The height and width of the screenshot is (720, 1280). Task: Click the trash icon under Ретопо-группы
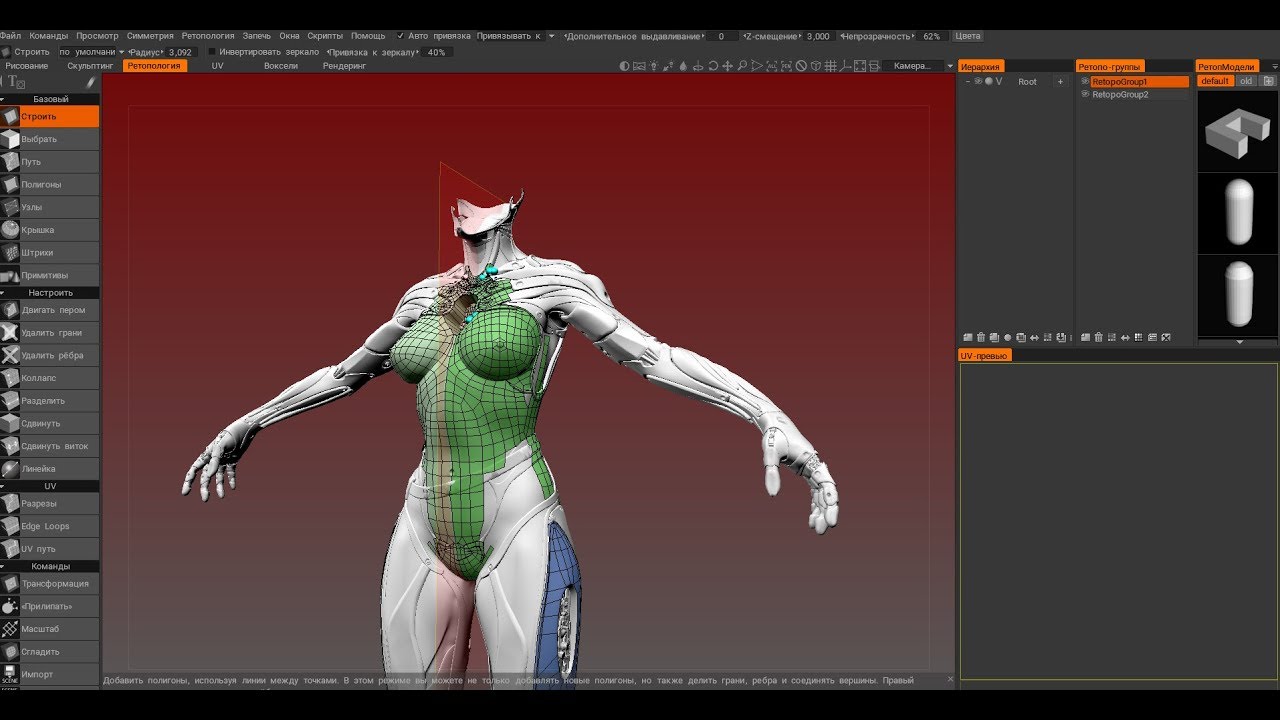click(x=1099, y=337)
